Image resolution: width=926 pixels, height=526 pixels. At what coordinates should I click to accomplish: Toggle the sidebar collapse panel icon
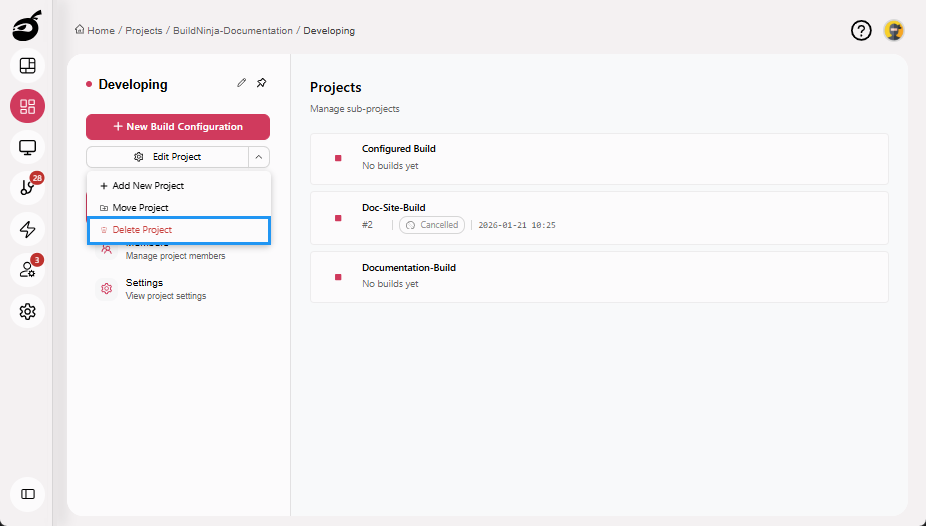(27, 494)
